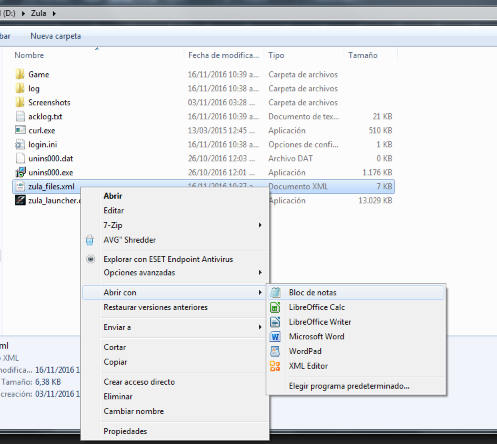Select Cambiar nombre menu entry
This screenshot has height=444, width=497.
(175, 411)
